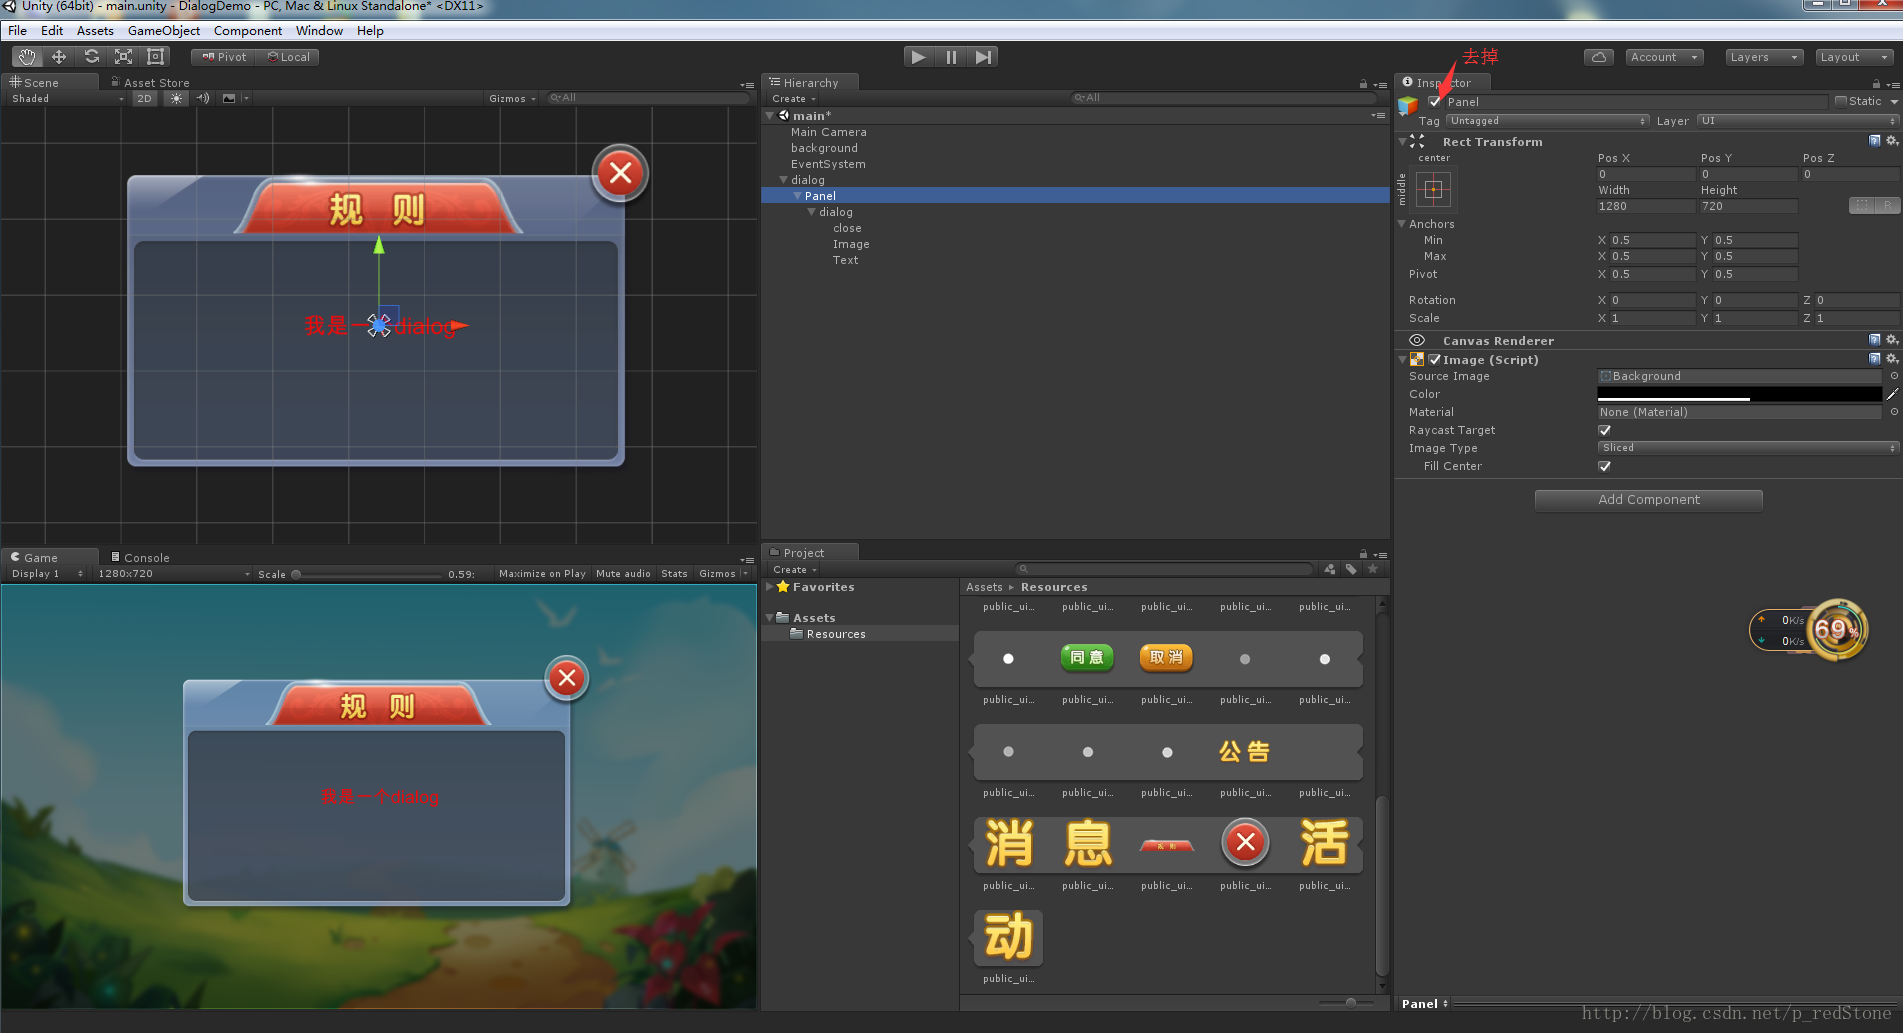Select the Move tool

(x=59, y=57)
